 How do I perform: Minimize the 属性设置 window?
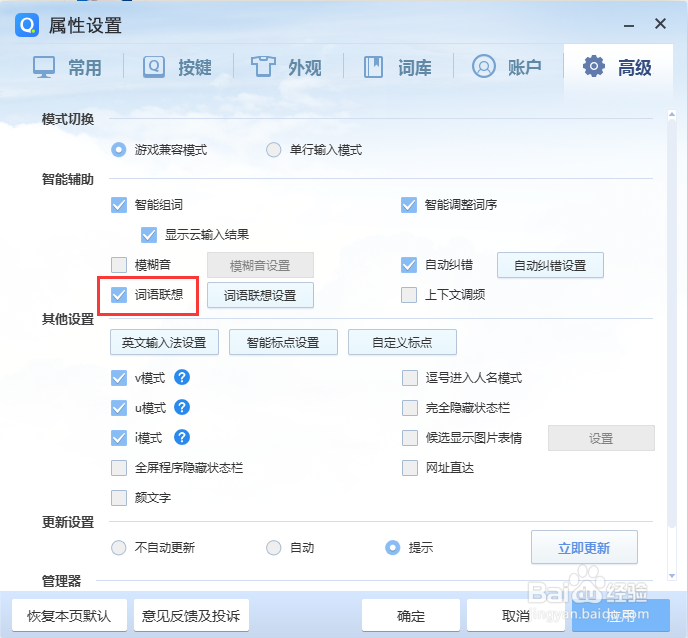pyautogui.click(x=628, y=25)
